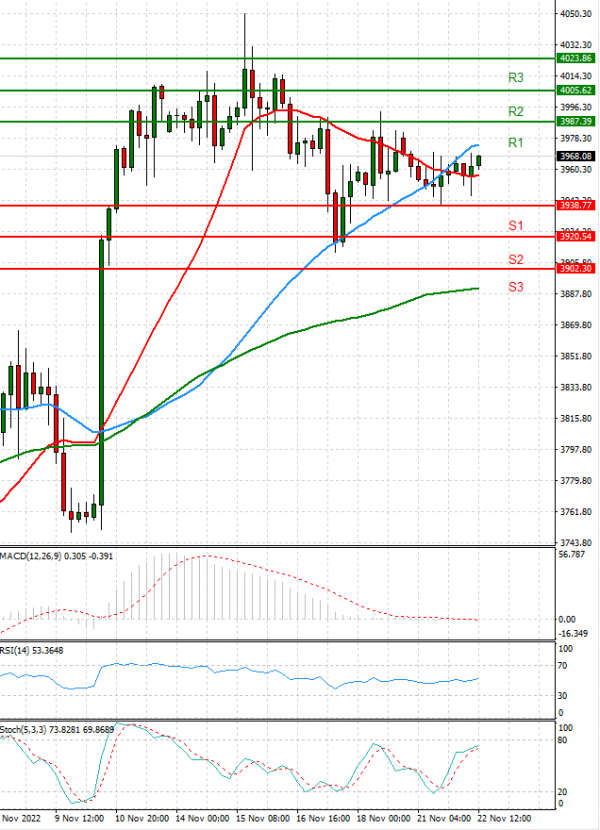Click the 16 Nov 16:00 time label
The image size is (600, 830).
[x=323, y=818]
